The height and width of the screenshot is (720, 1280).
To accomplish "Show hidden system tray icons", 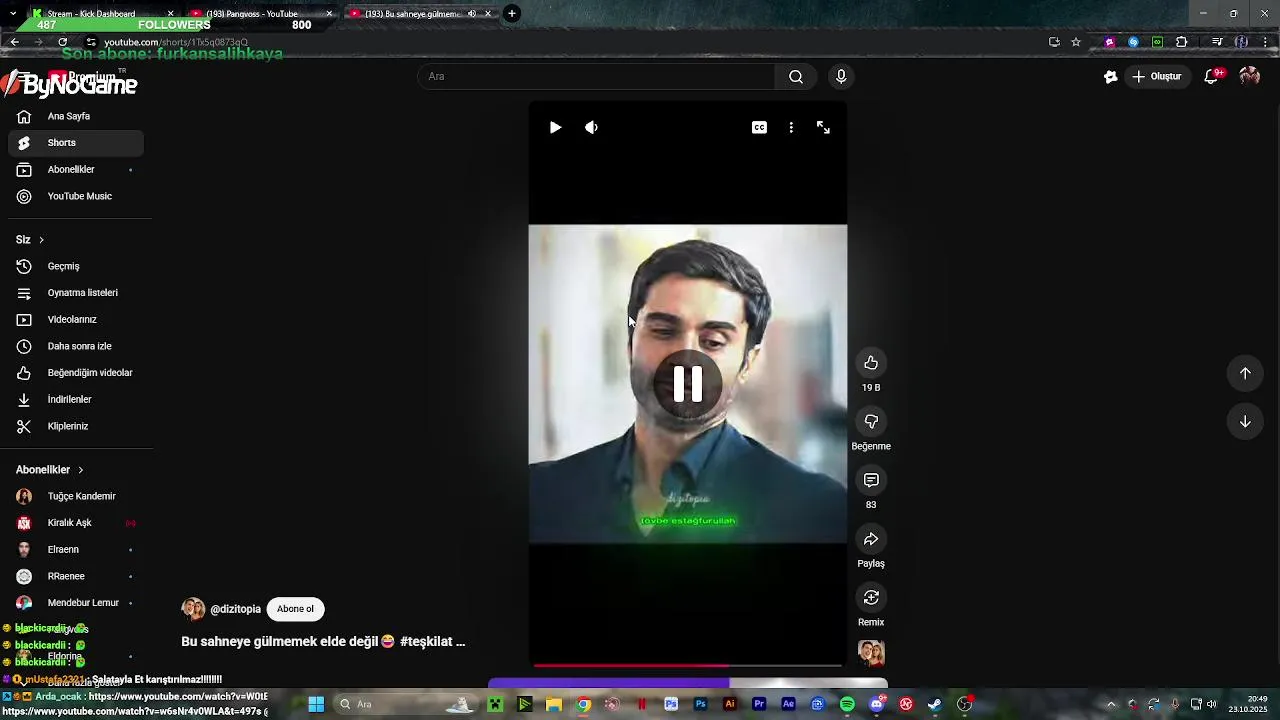I will 1111,704.
